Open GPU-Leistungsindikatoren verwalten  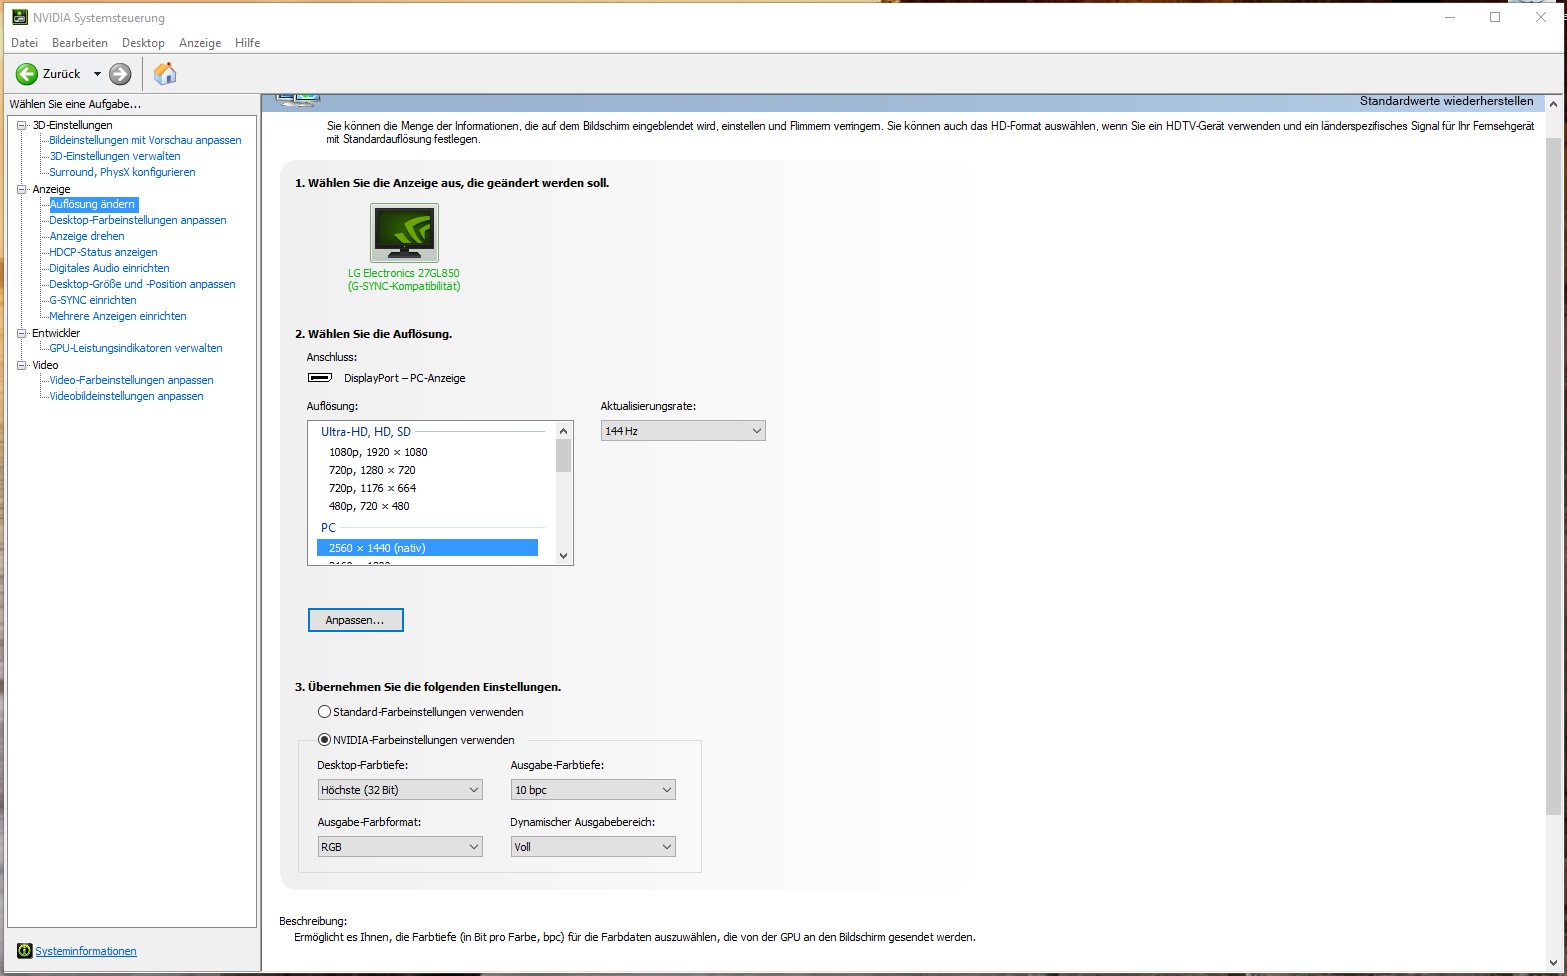(136, 348)
